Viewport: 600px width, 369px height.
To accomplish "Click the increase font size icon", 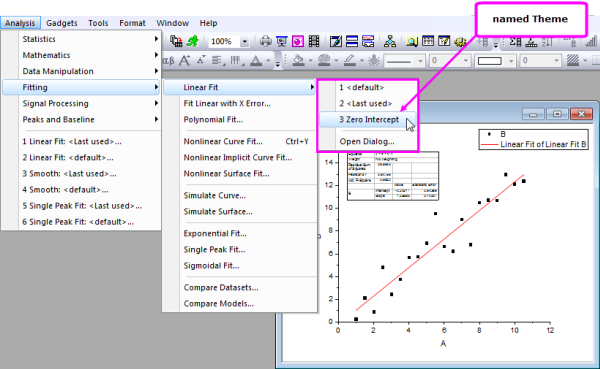I will (x=185, y=60).
